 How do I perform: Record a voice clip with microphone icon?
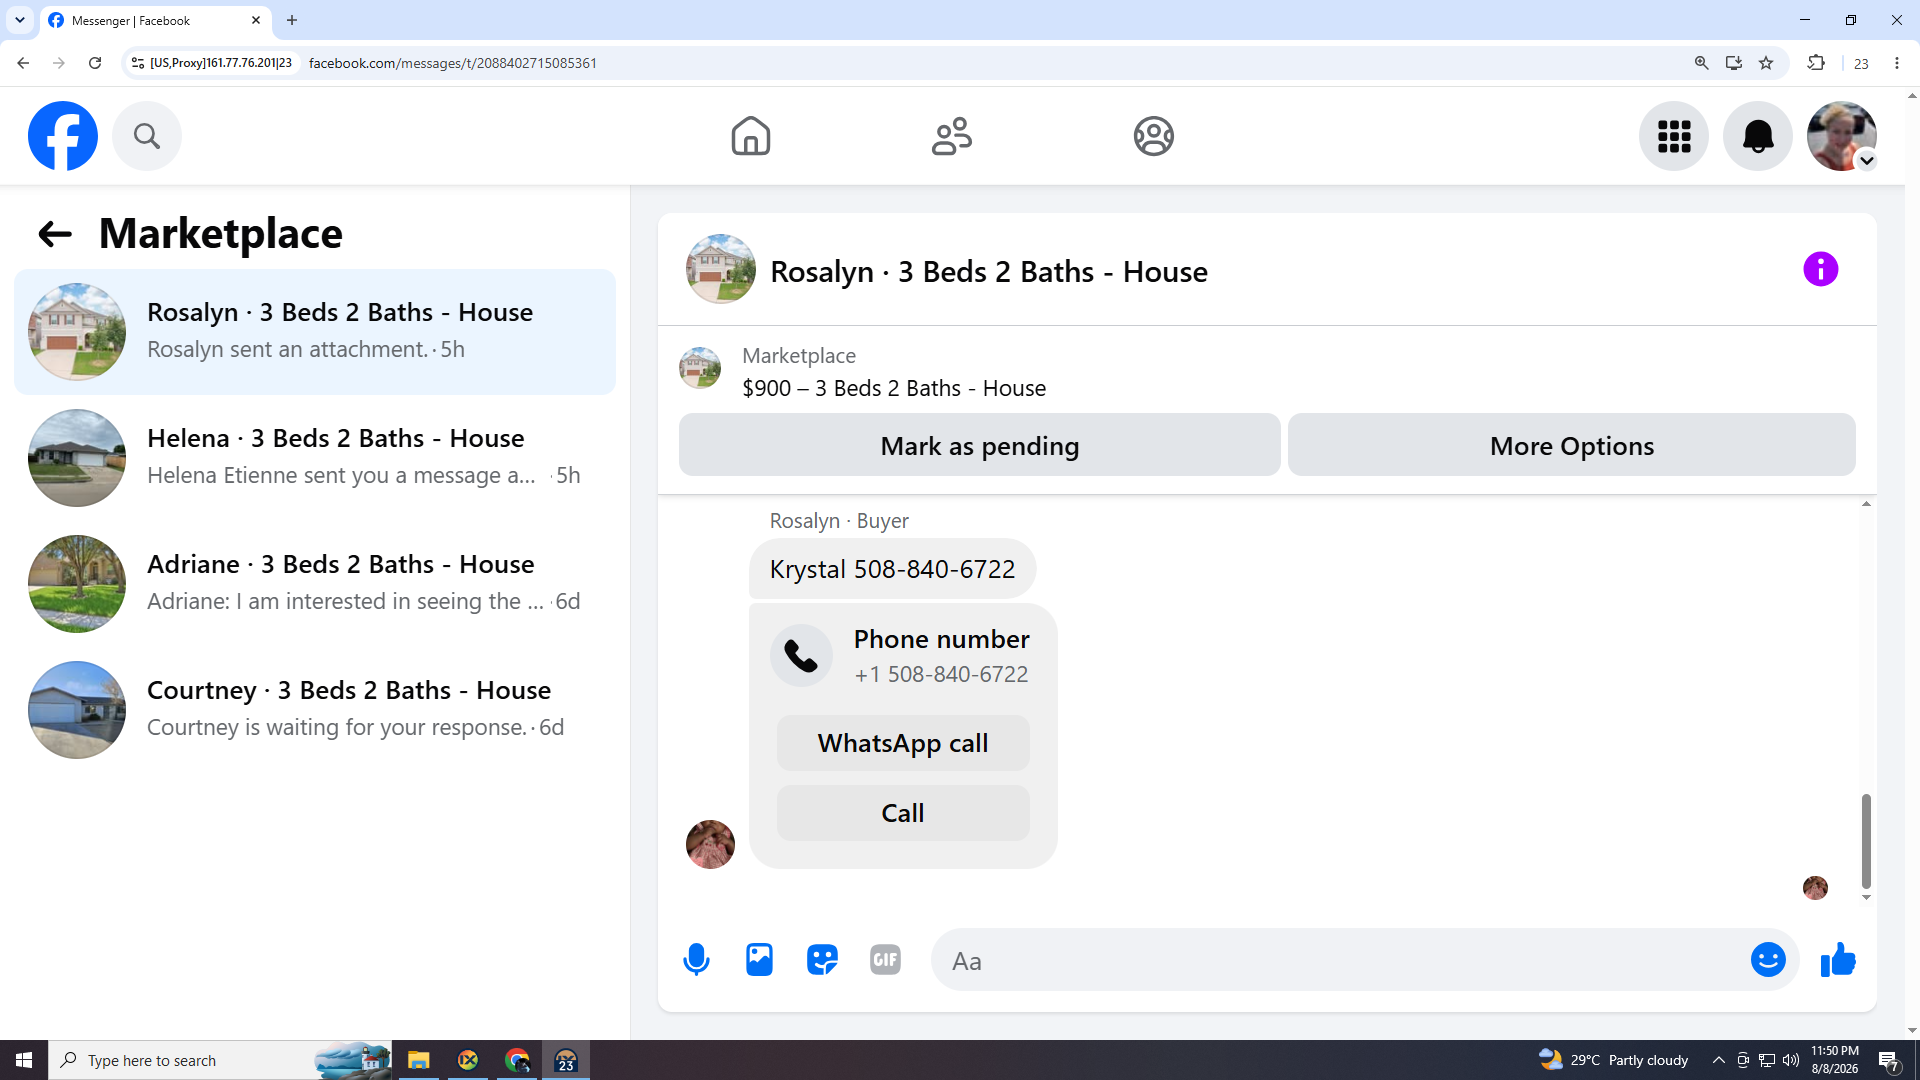pos(696,960)
